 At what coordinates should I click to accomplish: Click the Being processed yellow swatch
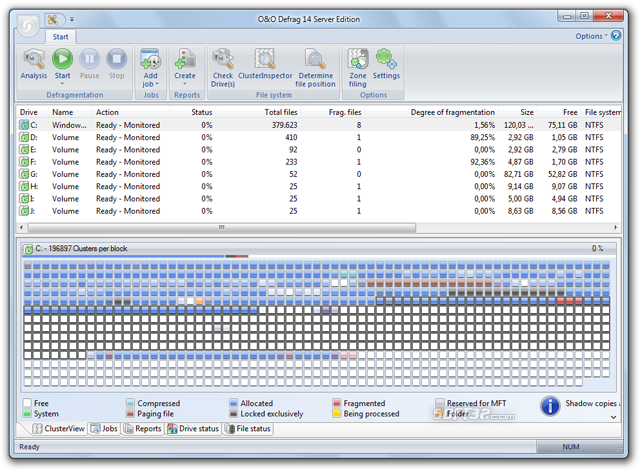(x=337, y=414)
